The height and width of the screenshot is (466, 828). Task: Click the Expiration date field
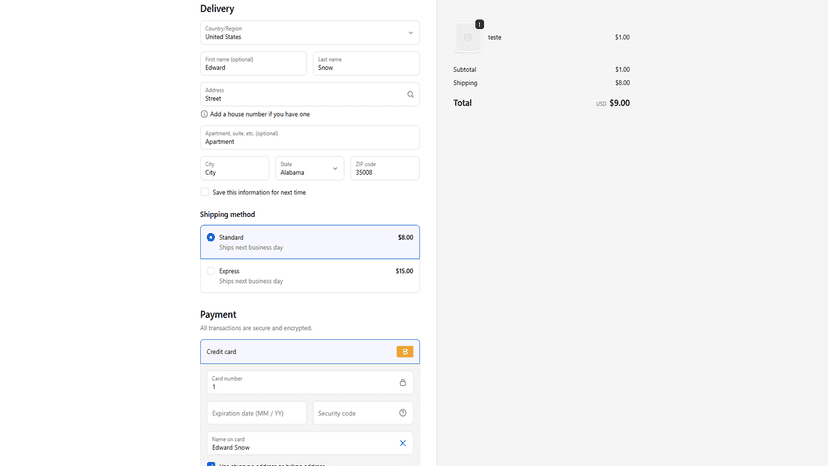(257, 413)
